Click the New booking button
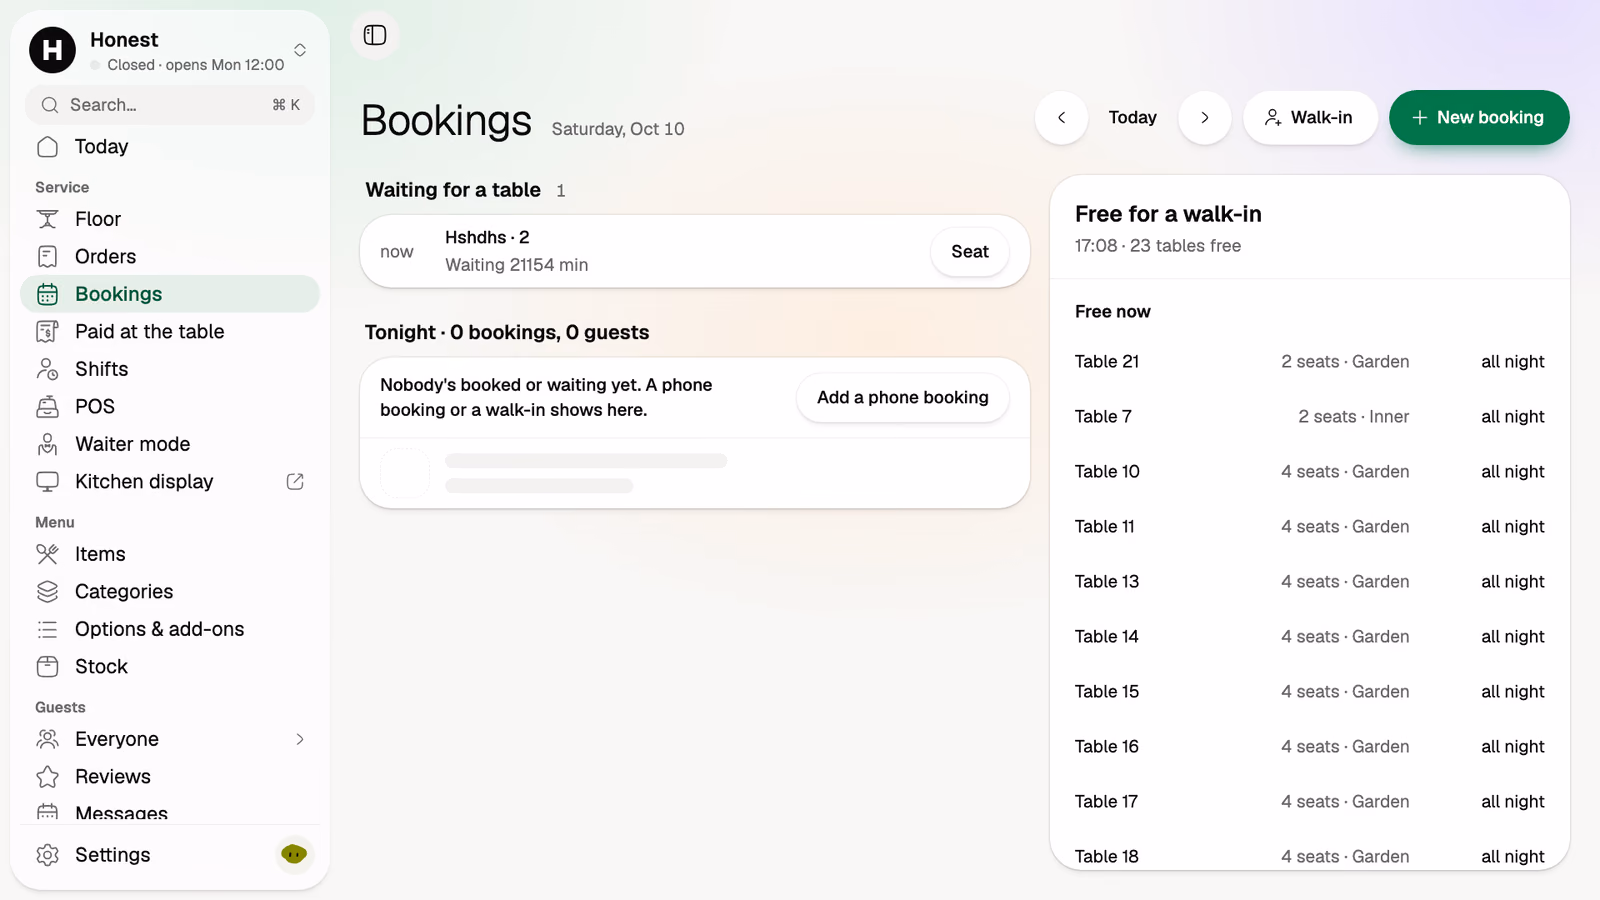This screenshot has width=1600, height=900. 1479,118
